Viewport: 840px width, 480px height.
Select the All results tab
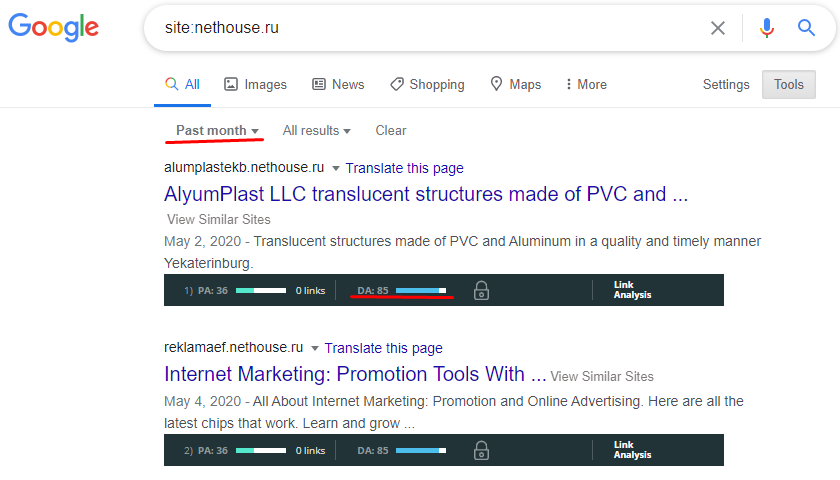coord(182,85)
